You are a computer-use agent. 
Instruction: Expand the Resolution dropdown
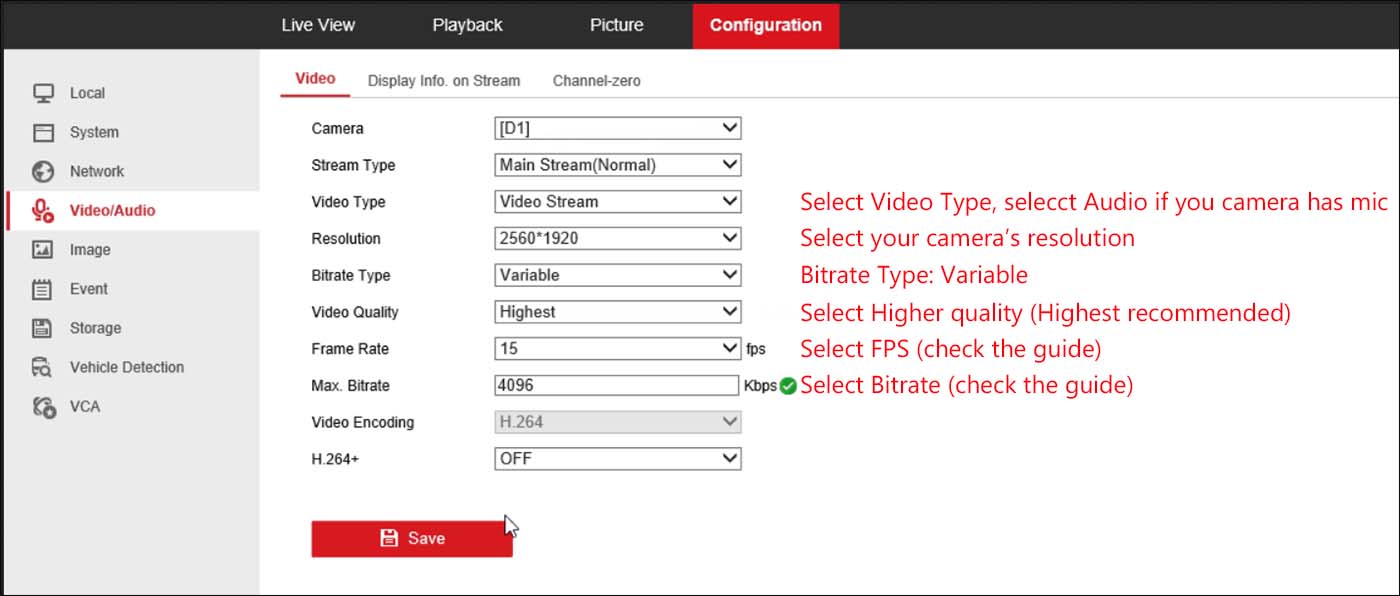(617, 238)
